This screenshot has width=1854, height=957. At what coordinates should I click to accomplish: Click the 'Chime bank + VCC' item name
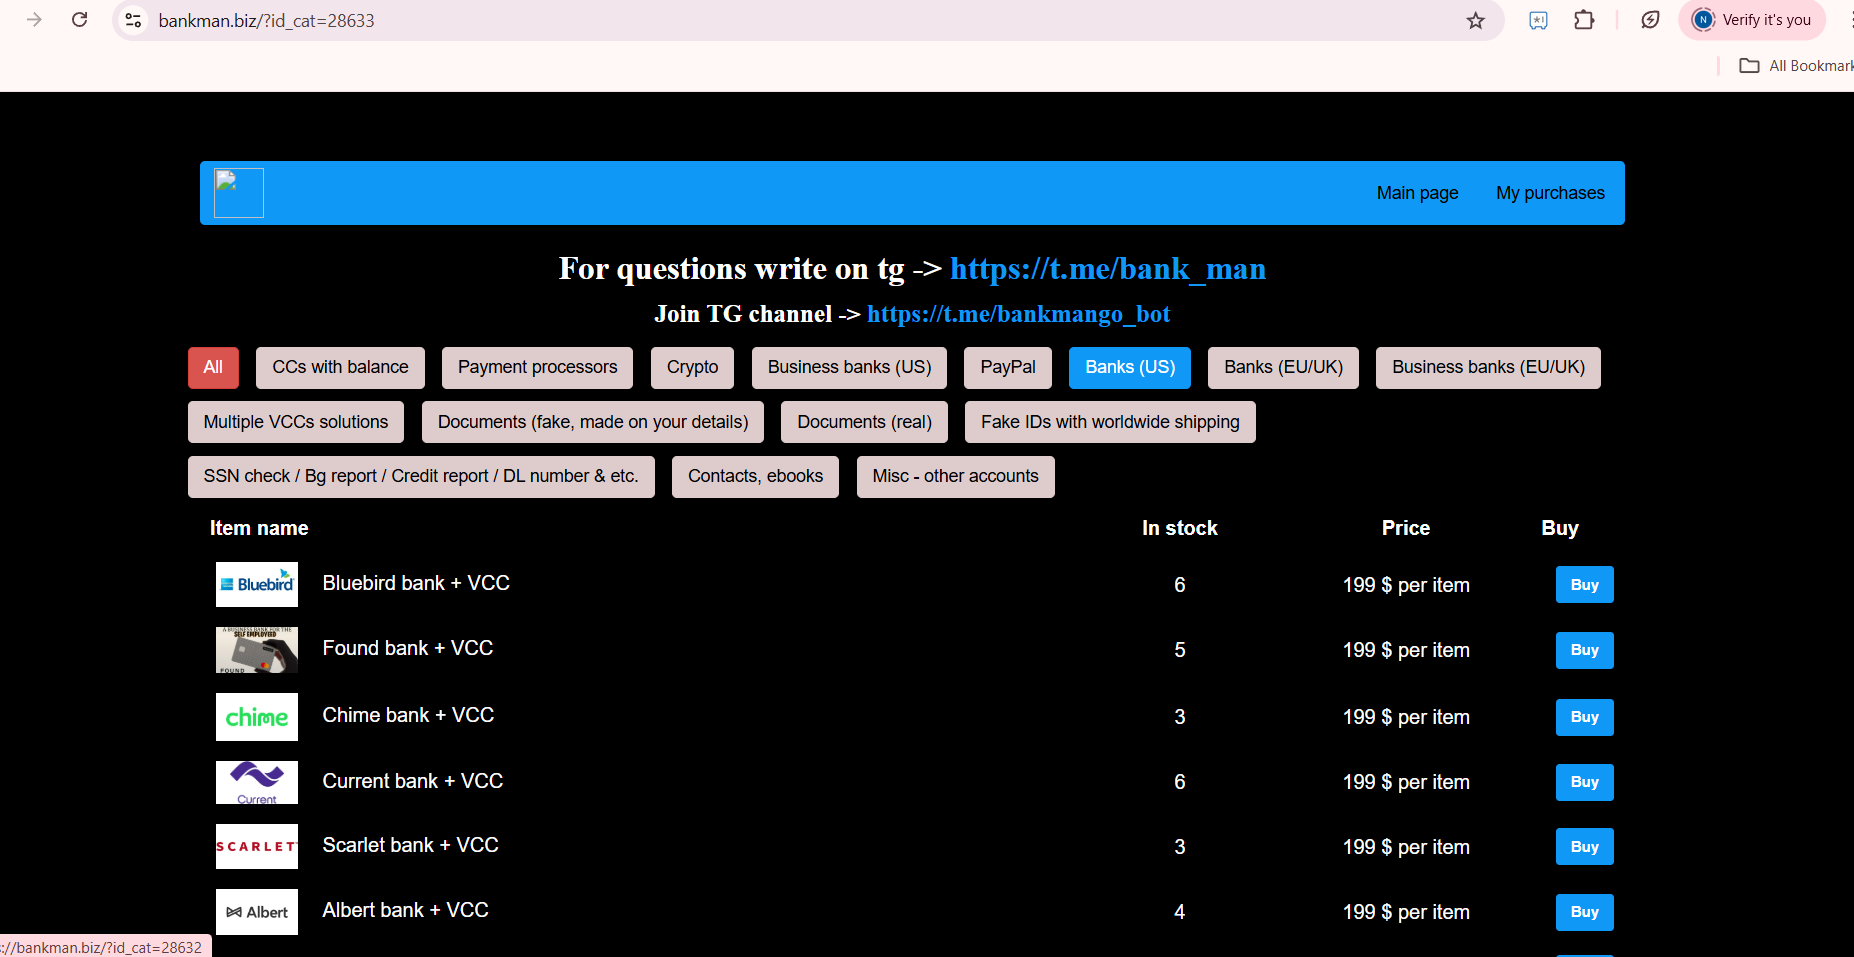(x=408, y=715)
